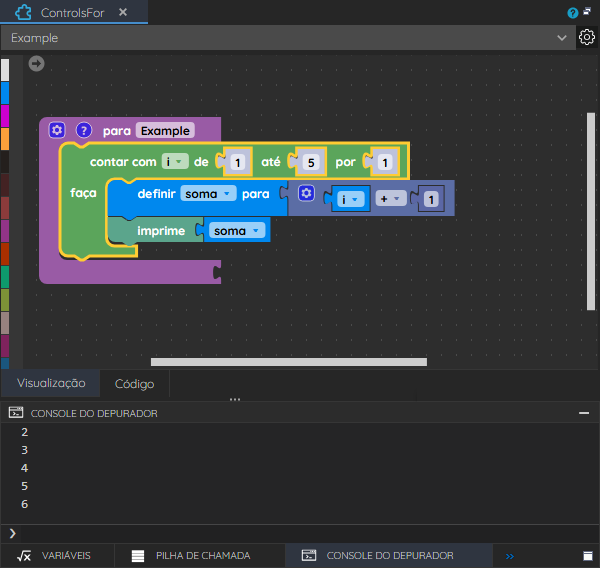The height and width of the screenshot is (568, 600).
Task: Open the blue help question icon
Action: point(572,13)
